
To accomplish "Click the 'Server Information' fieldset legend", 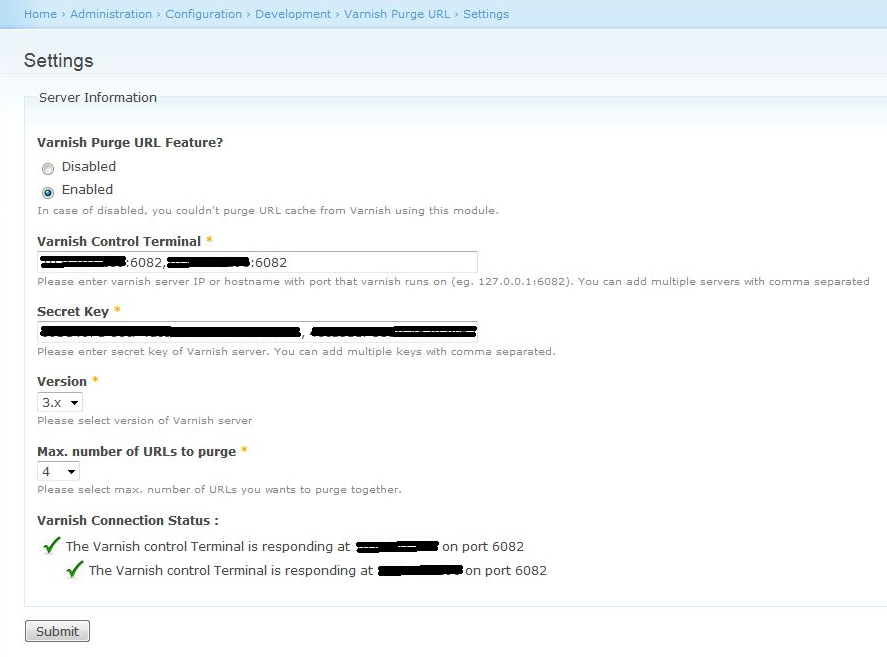I will [x=98, y=98].
